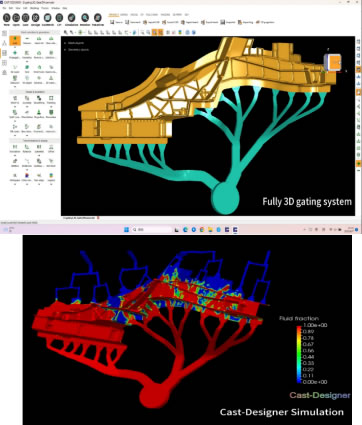
Task: Click the view orientation cube in viewport
Action: (x=332, y=63)
